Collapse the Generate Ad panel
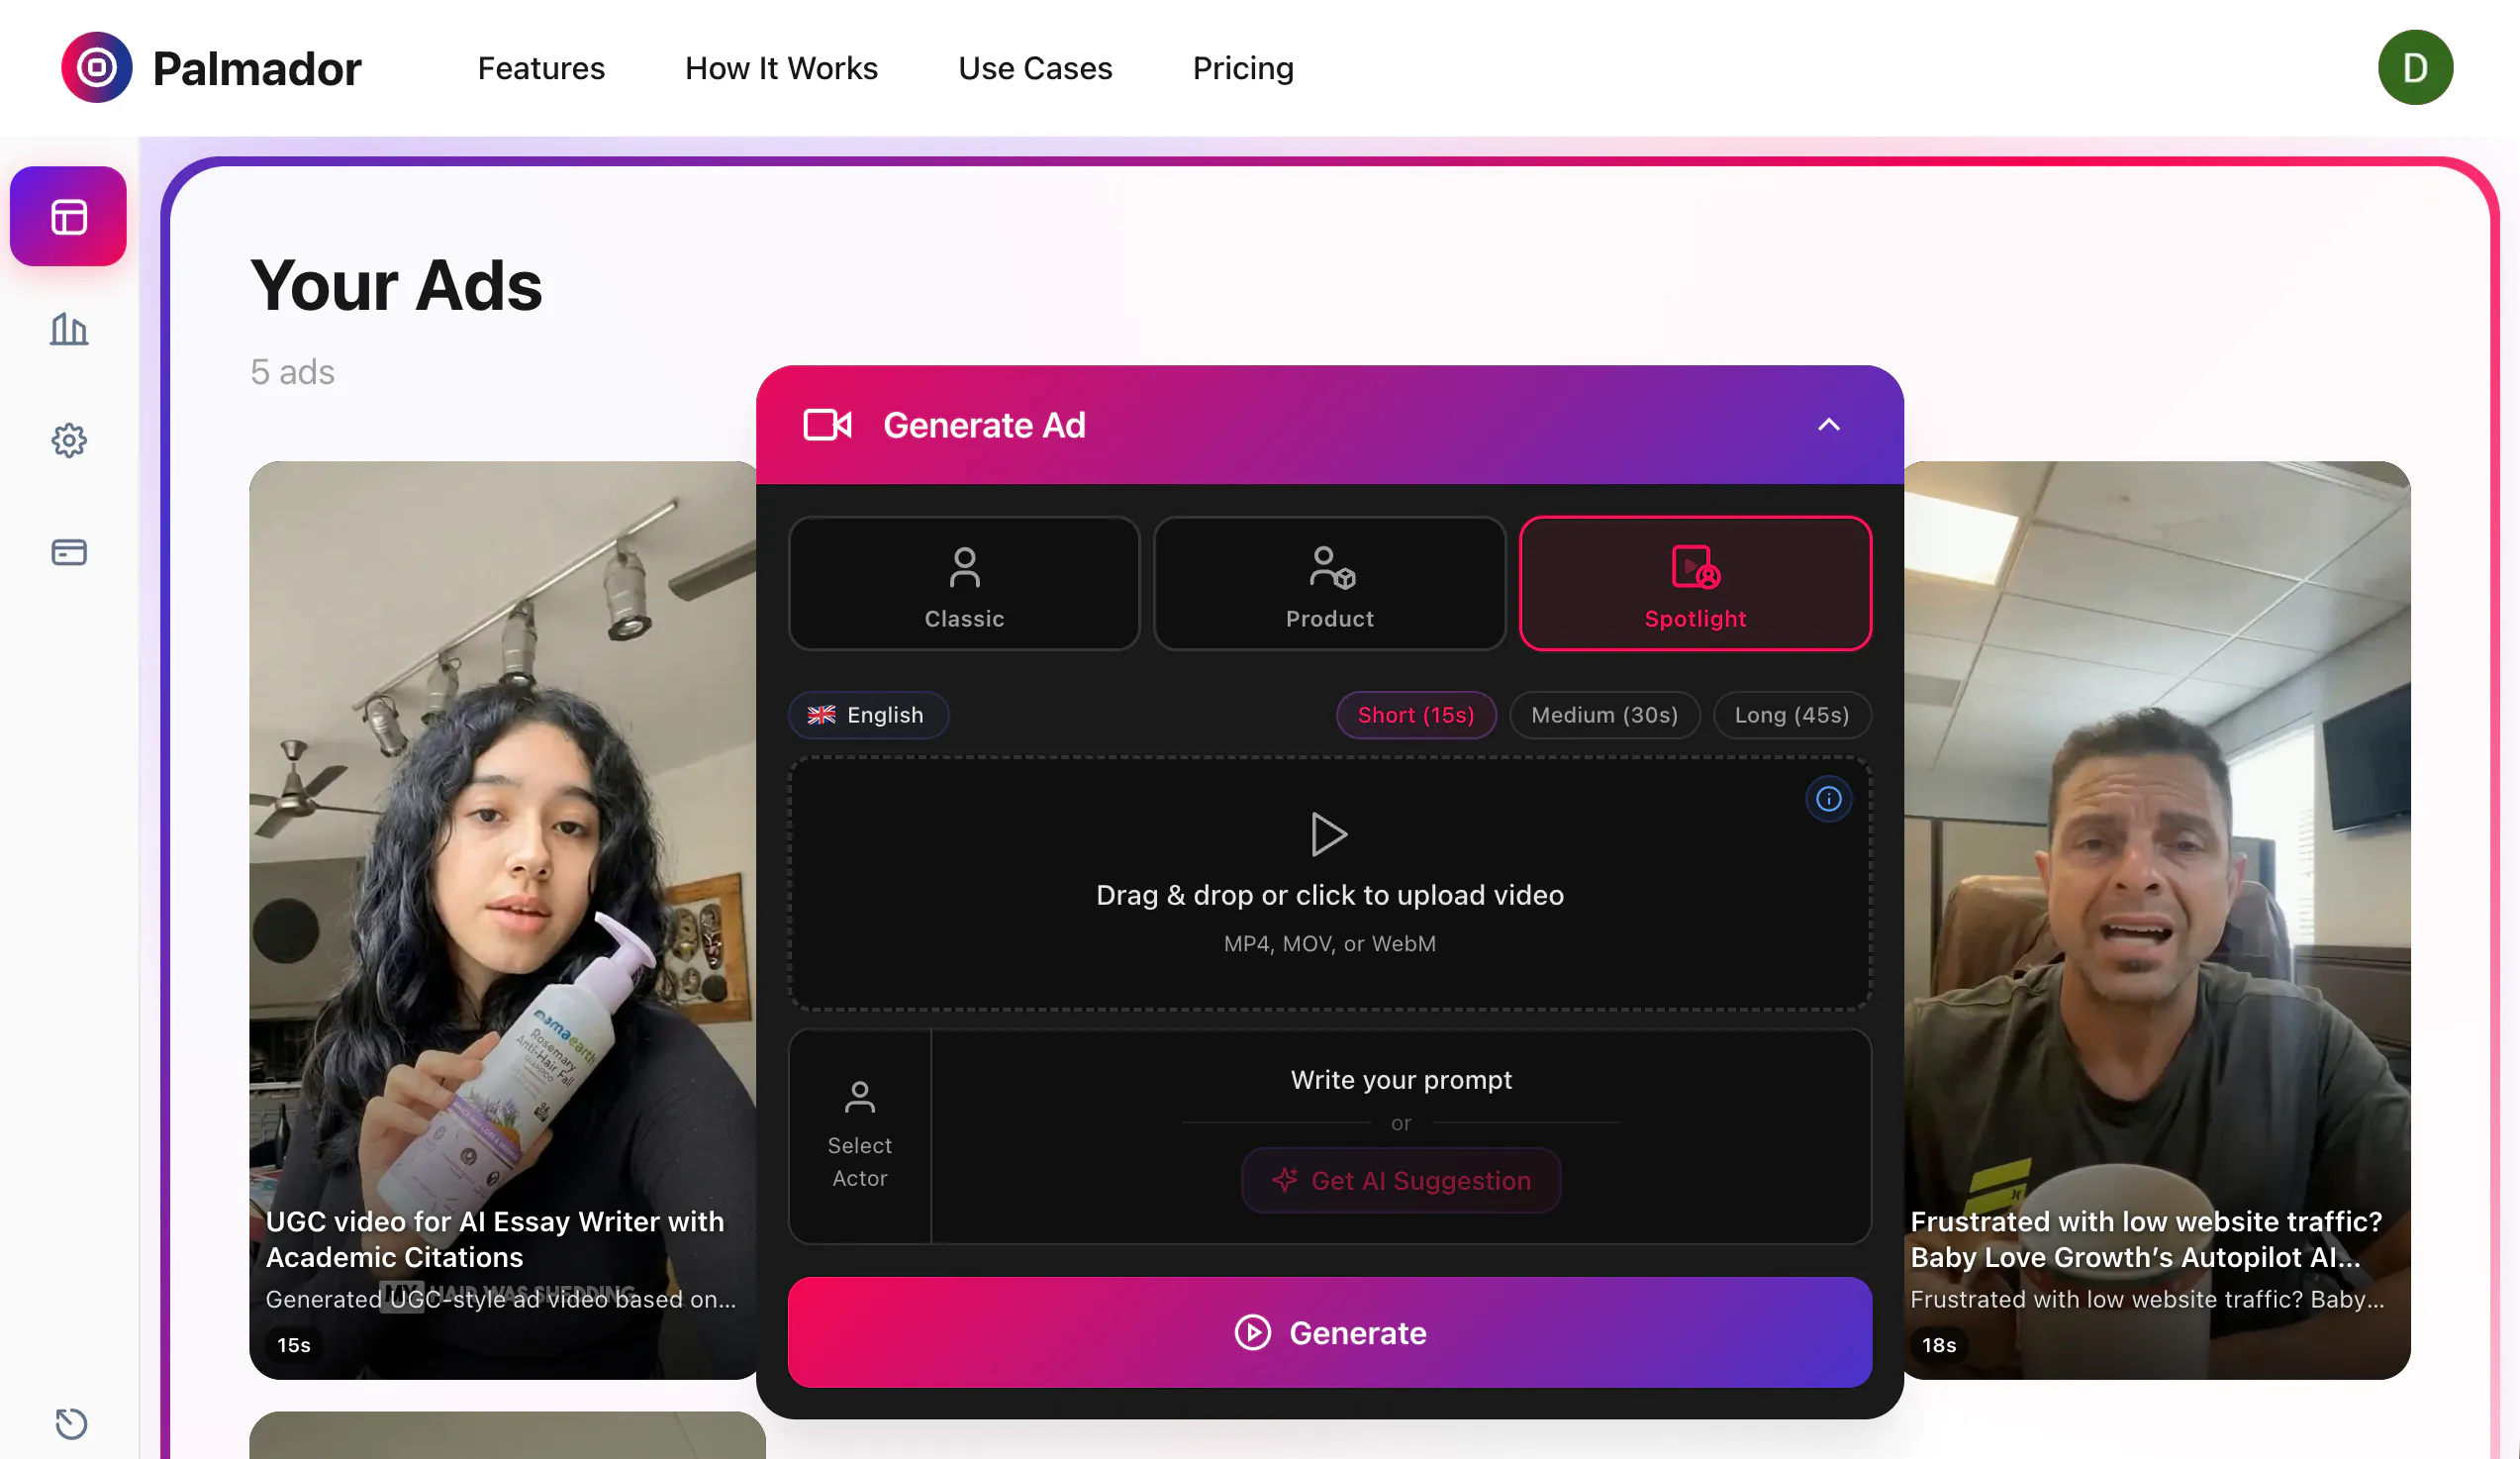This screenshot has width=2520, height=1459. [1829, 425]
